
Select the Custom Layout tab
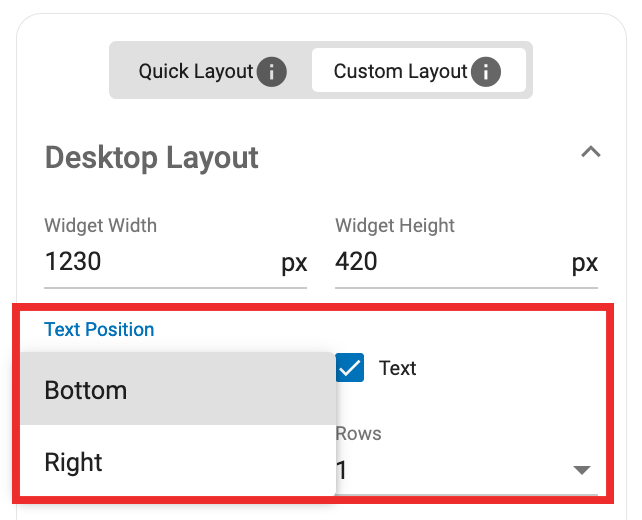400,72
